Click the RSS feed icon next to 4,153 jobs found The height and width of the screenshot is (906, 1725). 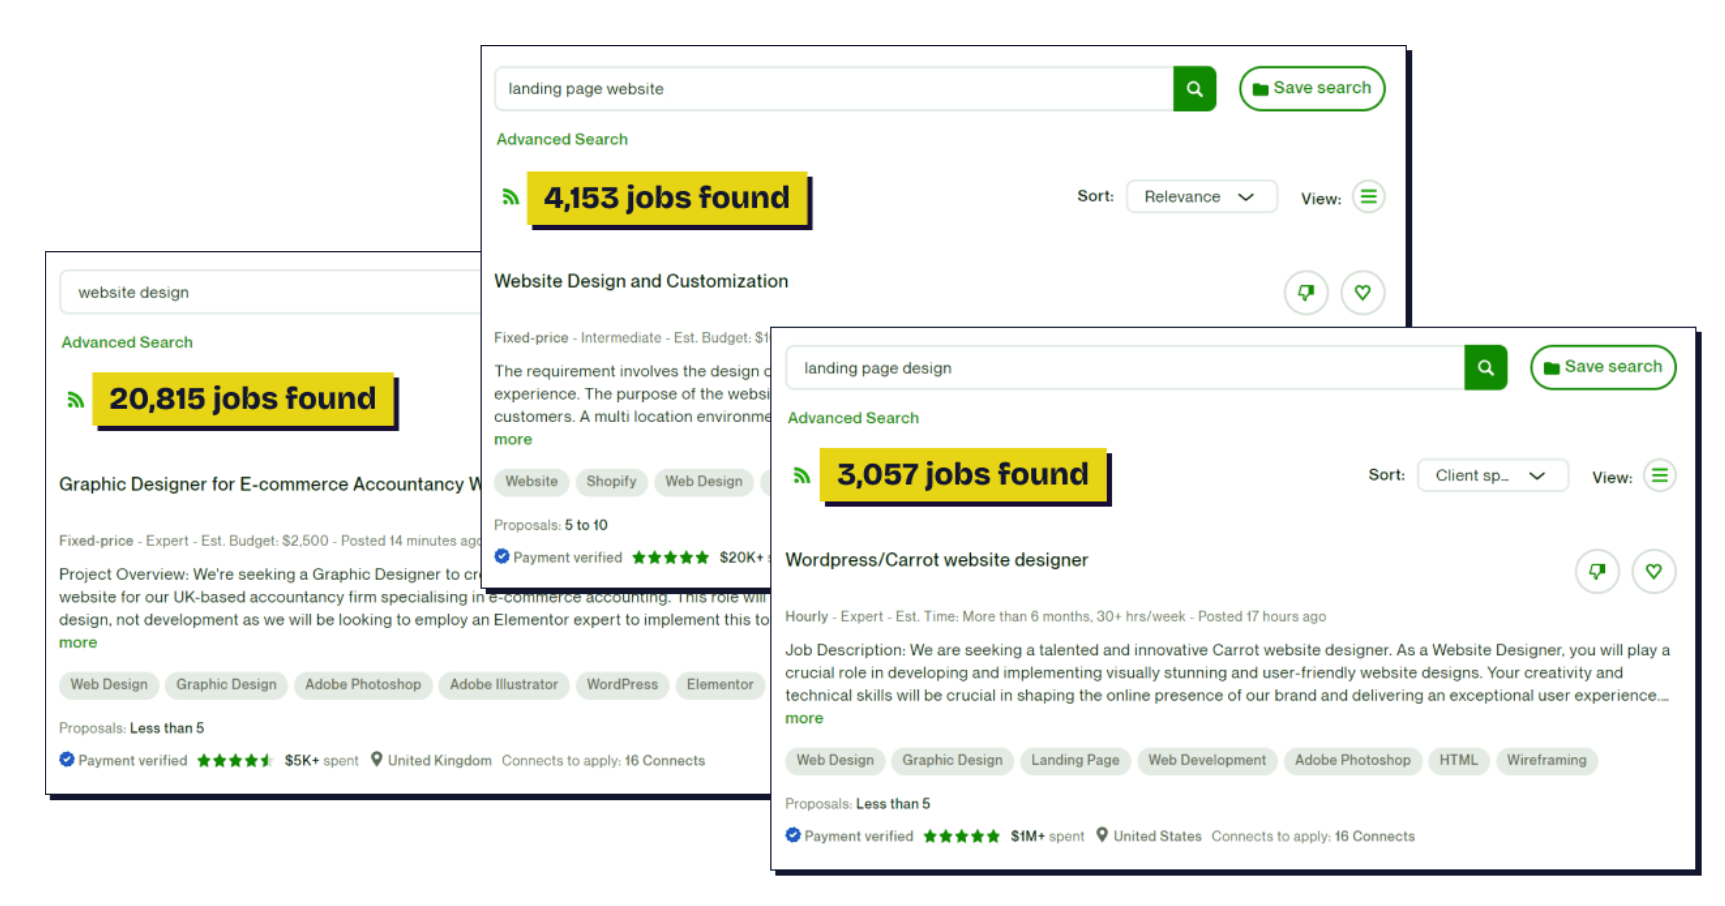click(x=510, y=197)
